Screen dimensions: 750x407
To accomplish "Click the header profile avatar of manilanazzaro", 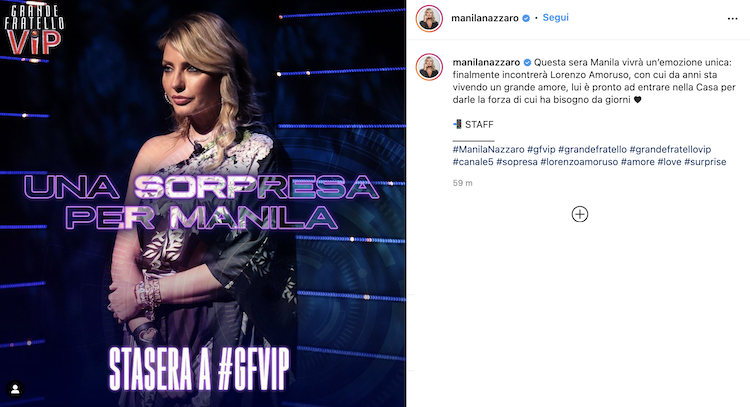I will [x=429, y=19].
